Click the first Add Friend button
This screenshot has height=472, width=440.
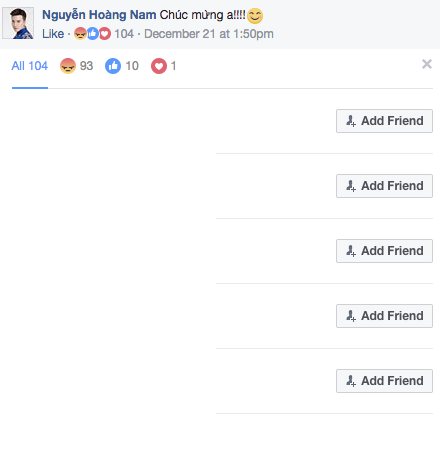click(x=384, y=121)
